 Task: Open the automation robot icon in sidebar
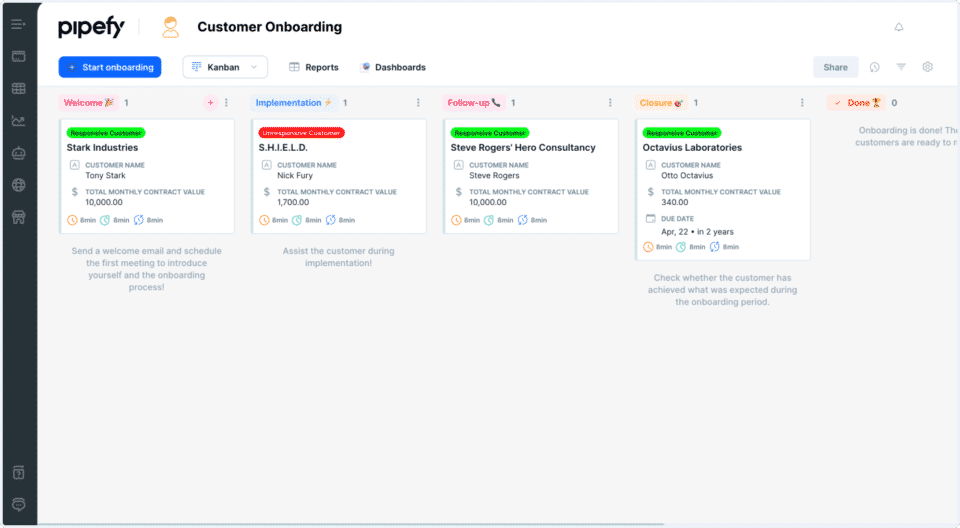18,153
